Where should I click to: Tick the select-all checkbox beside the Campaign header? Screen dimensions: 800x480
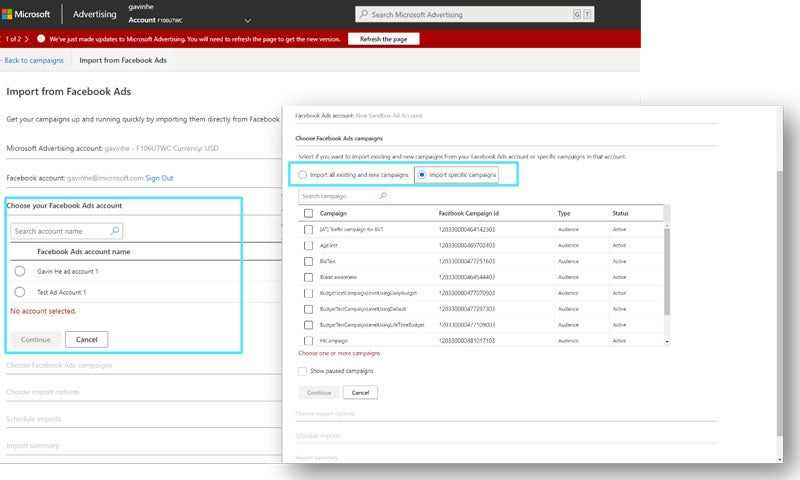click(x=308, y=213)
